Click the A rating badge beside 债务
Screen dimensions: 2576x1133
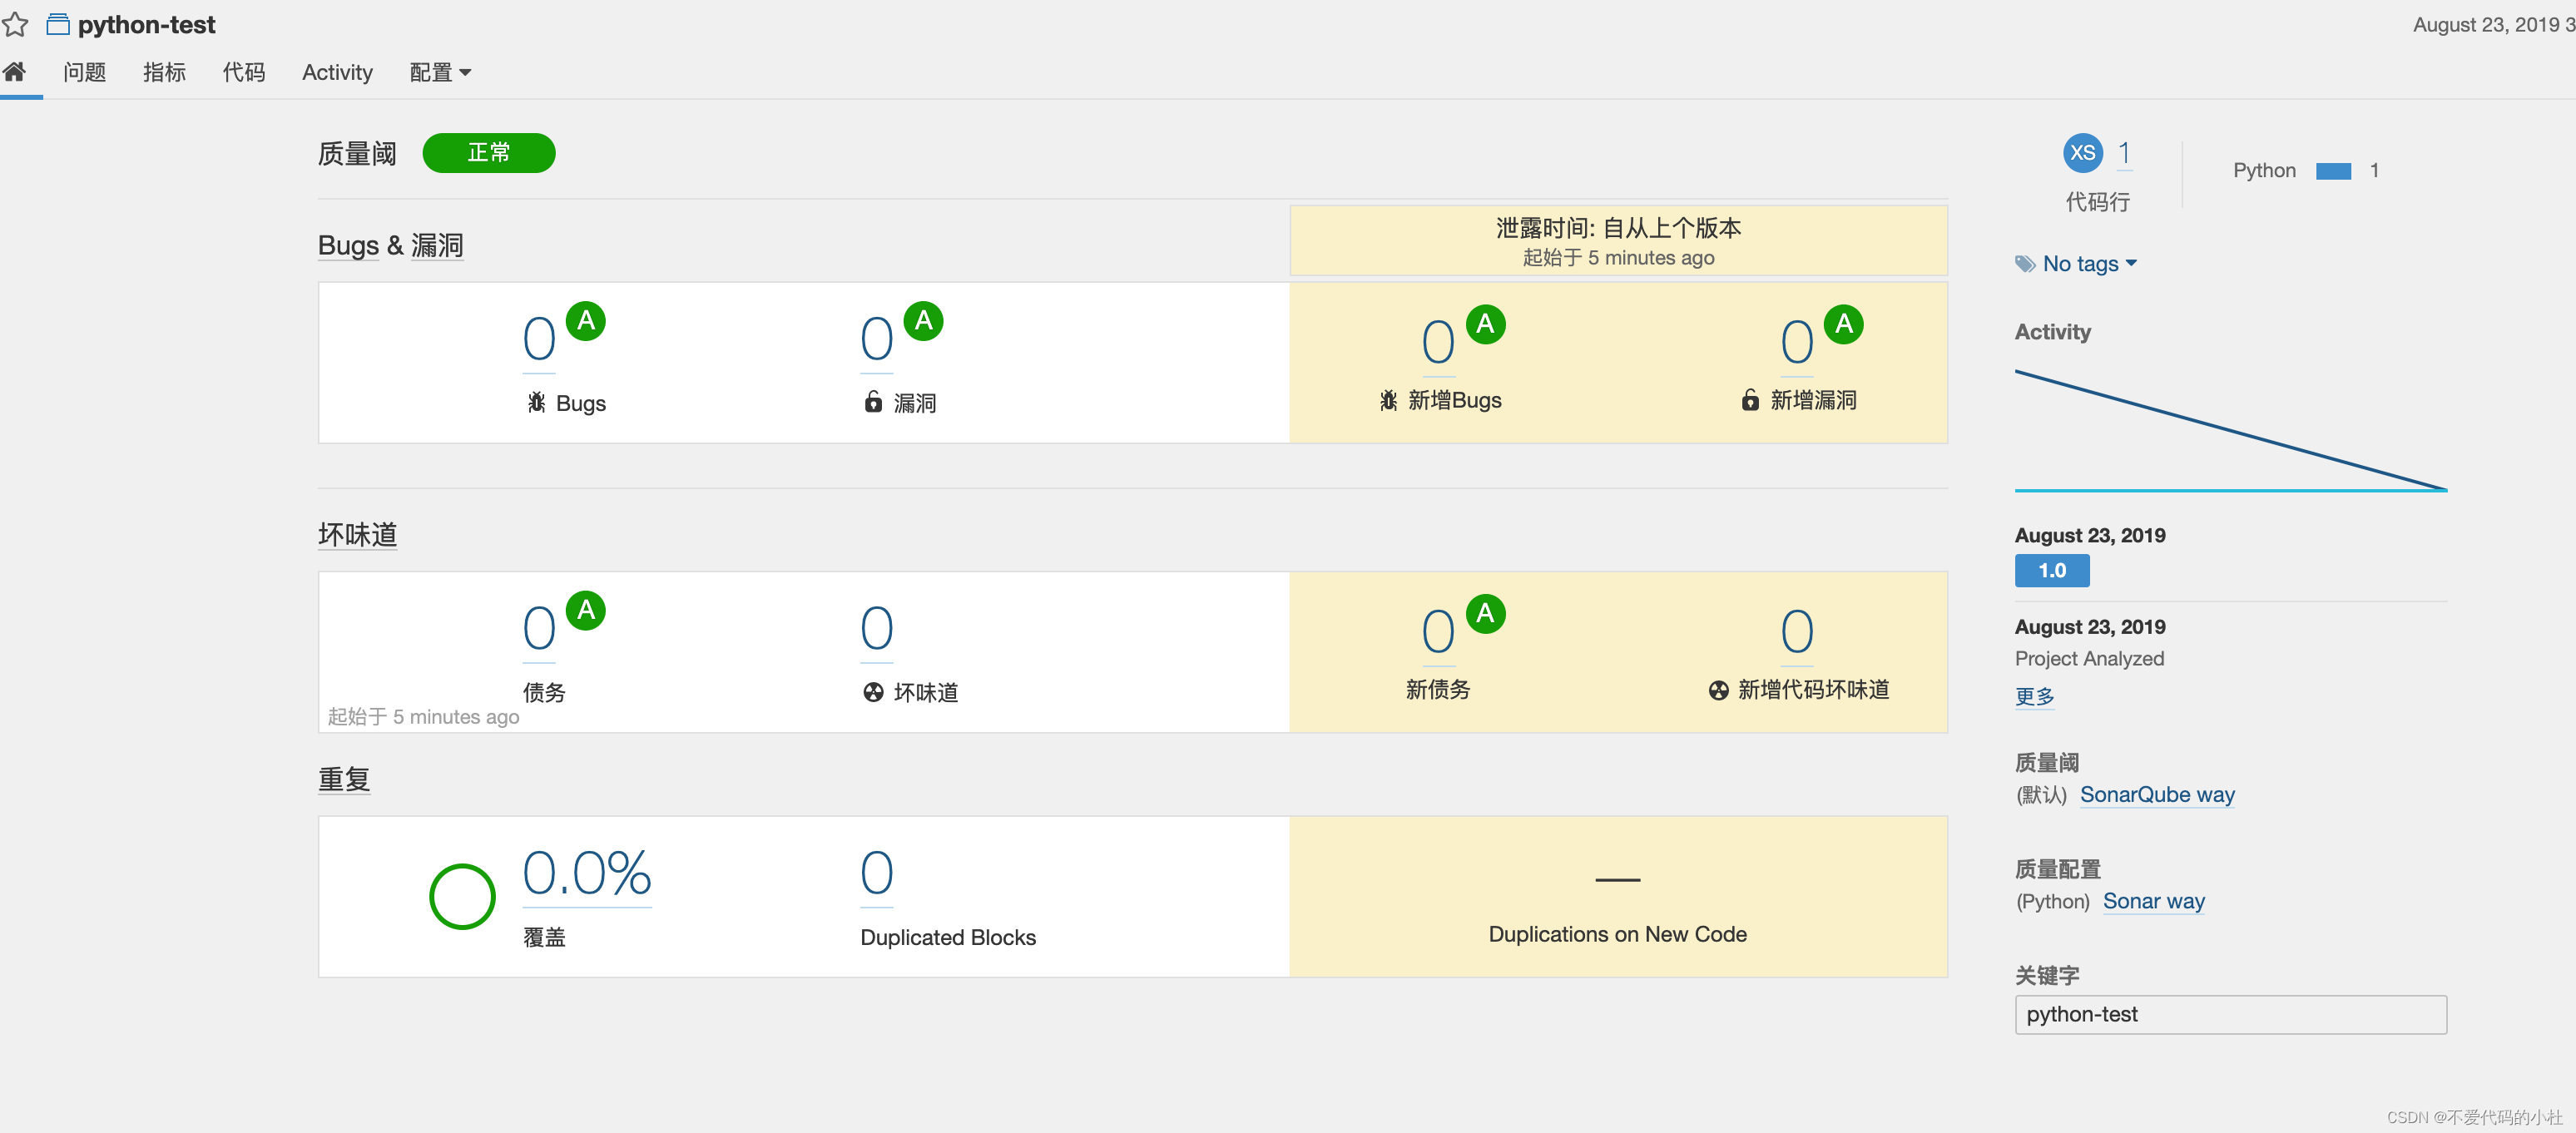(x=586, y=610)
